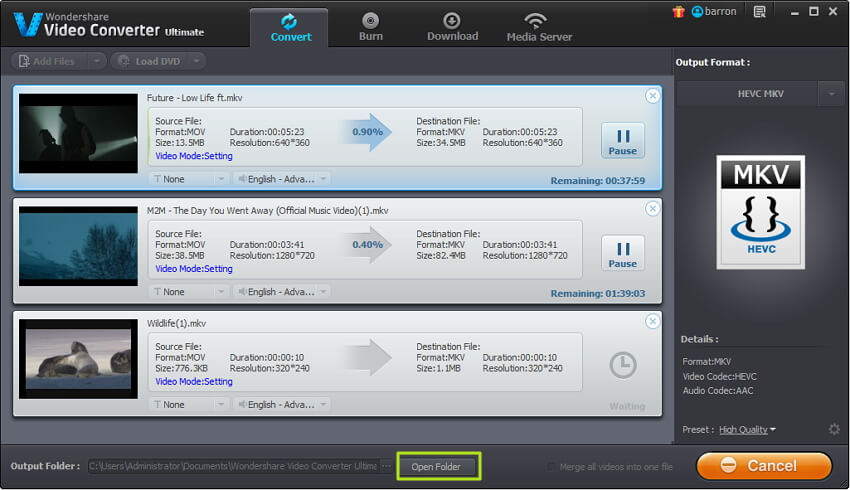Image resolution: width=850 pixels, height=490 pixels.
Task: Open audio track dropdown for M2M video
Action: [x=281, y=292]
